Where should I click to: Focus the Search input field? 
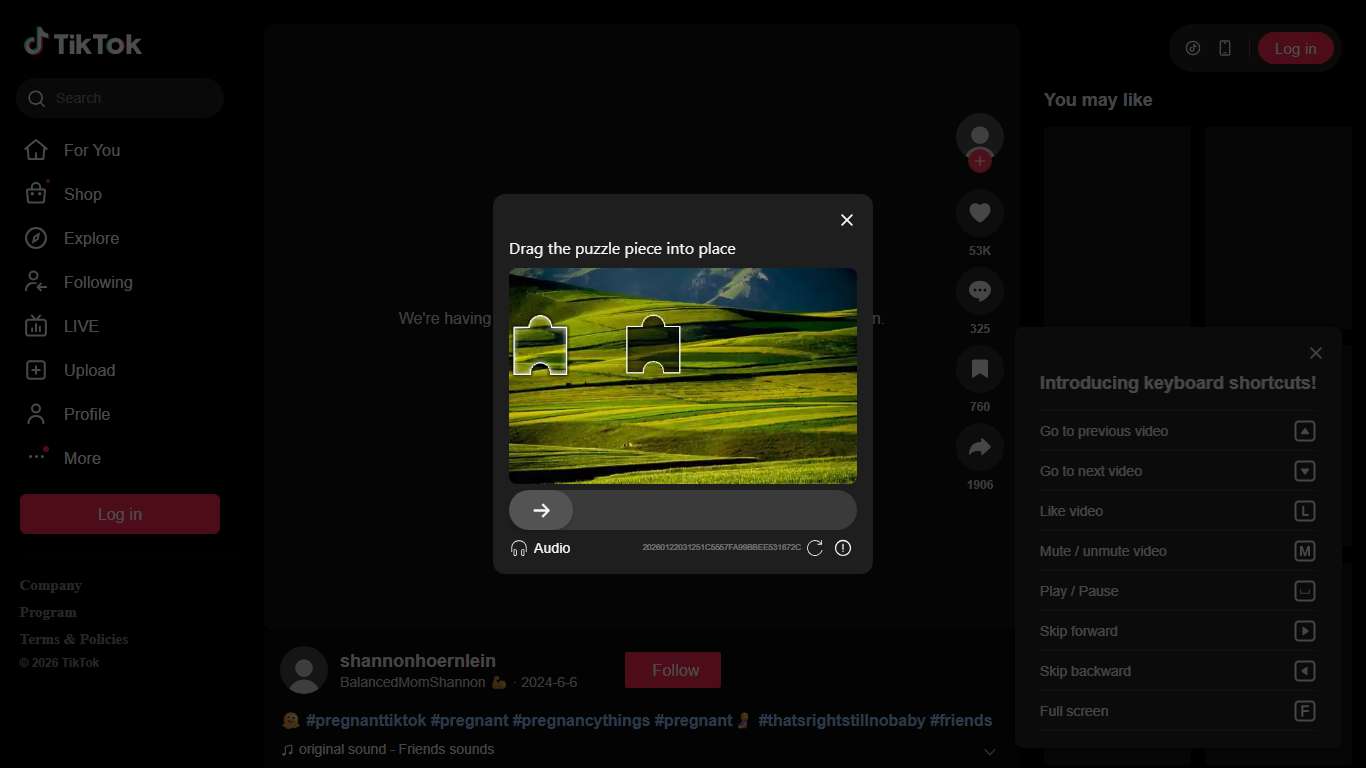(x=130, y=98)
